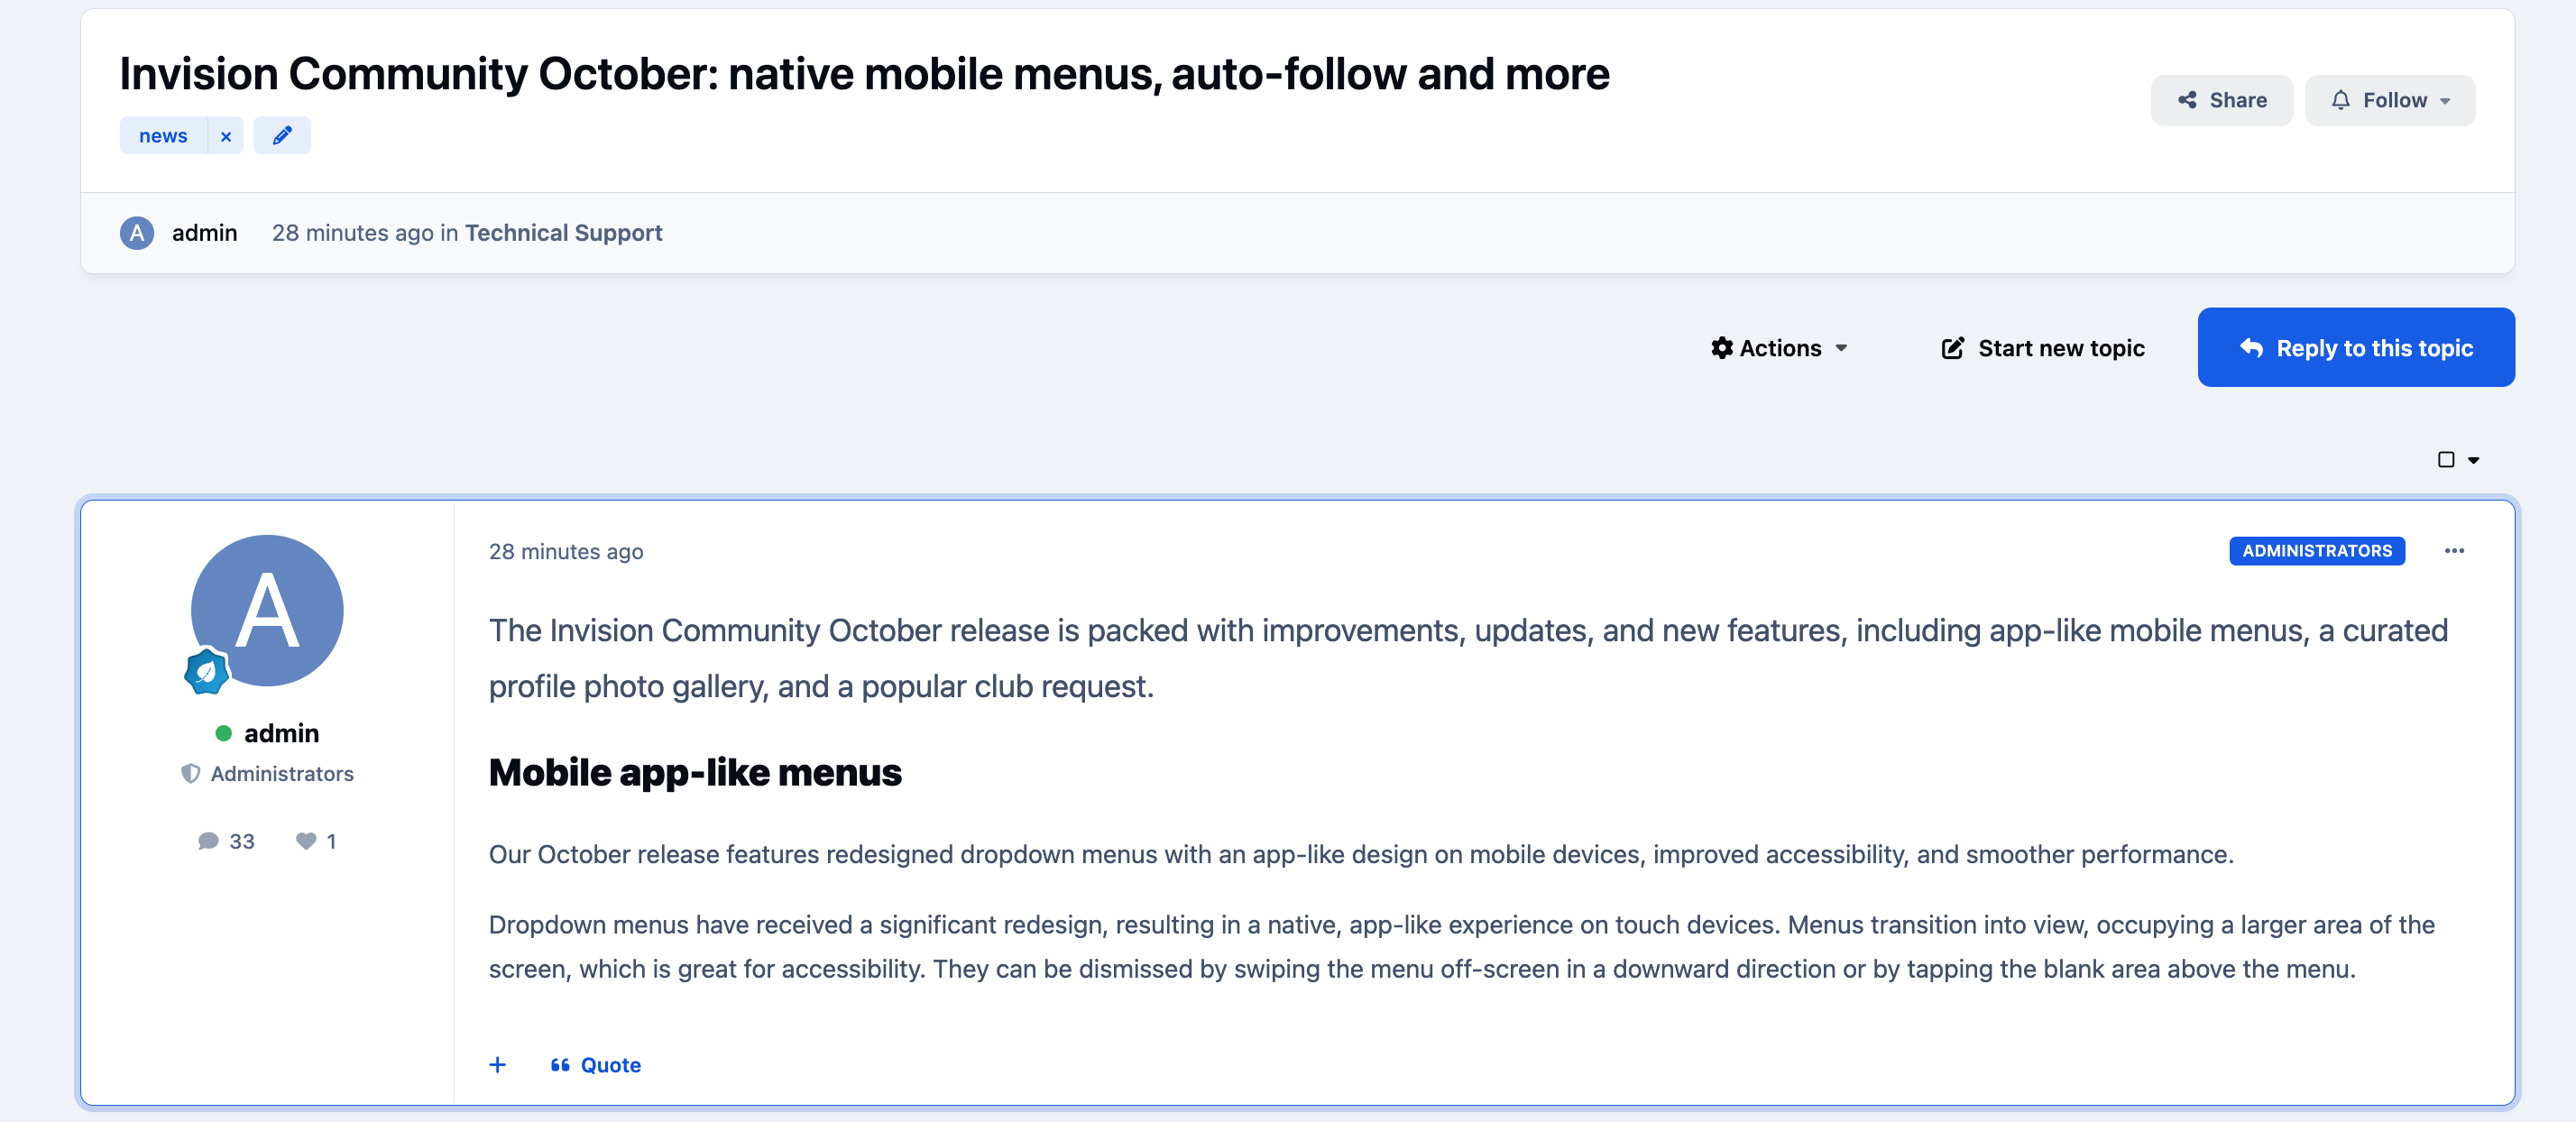Remove the news tag with the x
The width and height of the screenshot is (2576, 1122).
[x=226, y=136]
